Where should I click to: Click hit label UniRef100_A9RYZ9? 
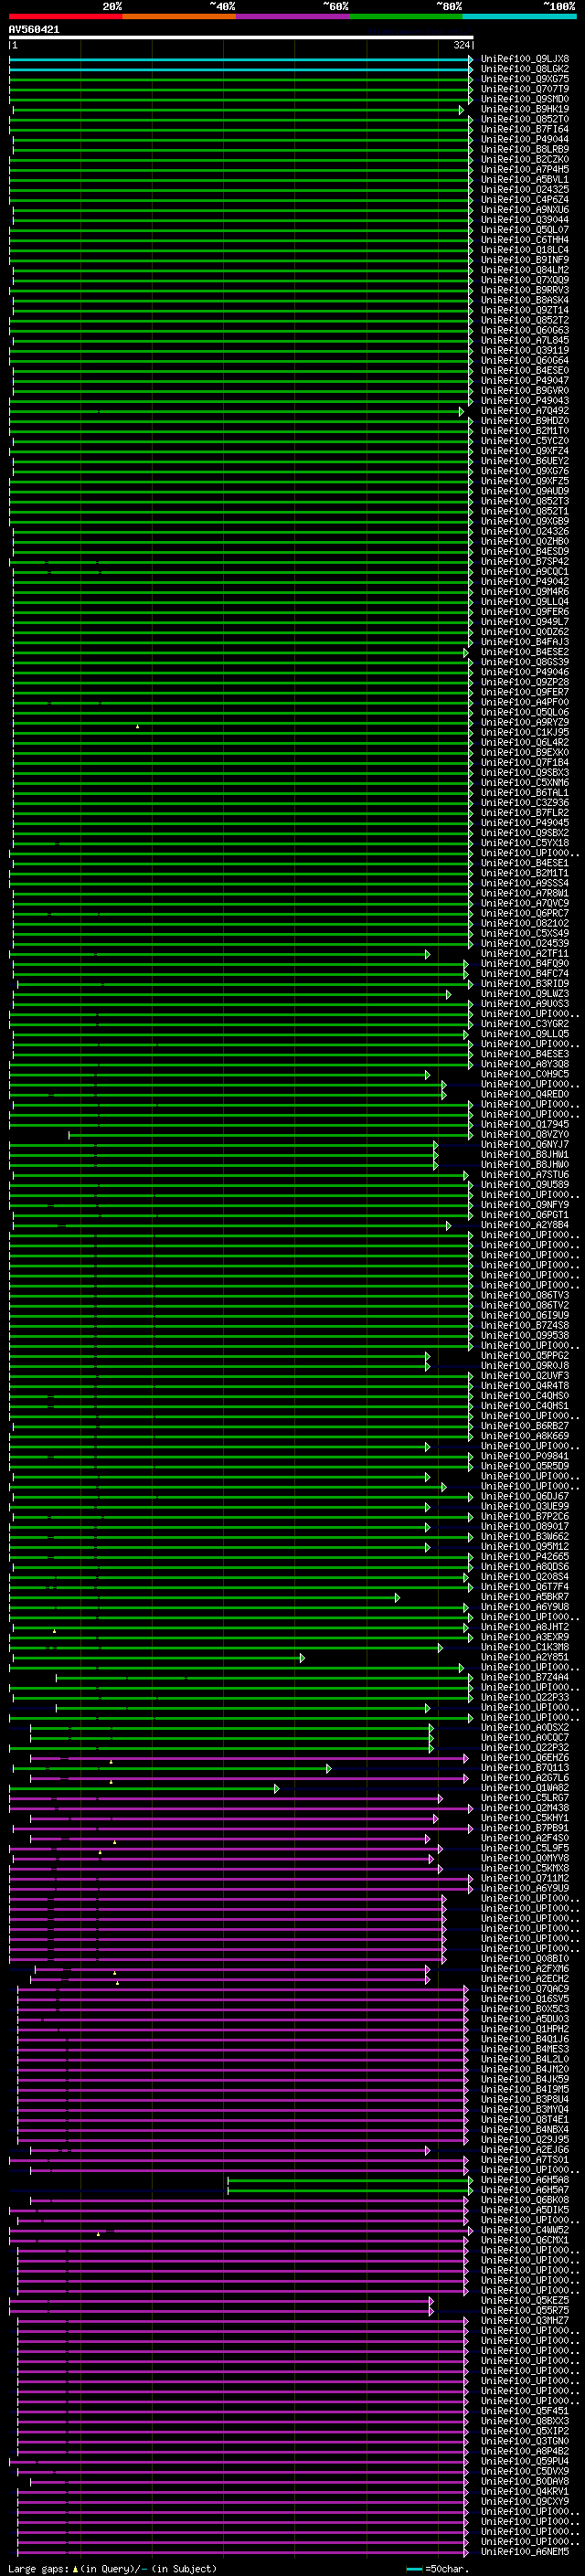(x=525, y=722)
